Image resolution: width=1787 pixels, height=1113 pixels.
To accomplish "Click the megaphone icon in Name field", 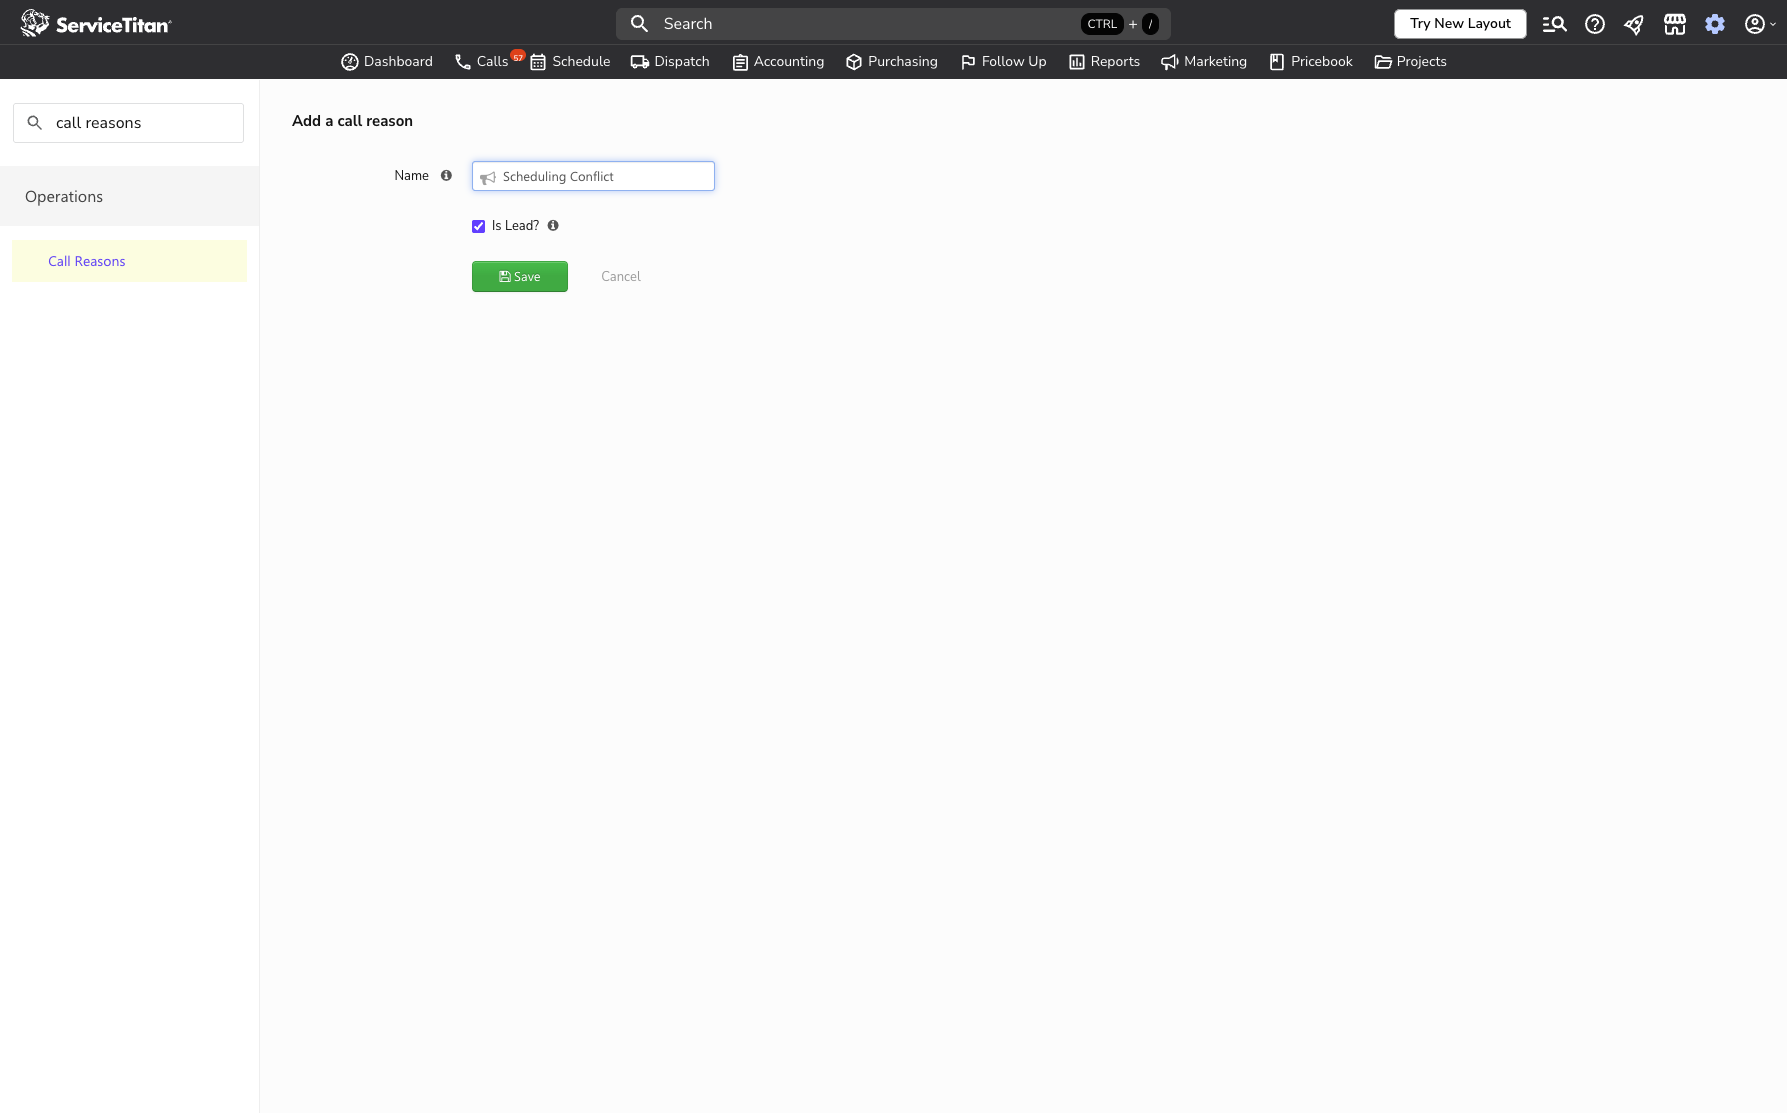I will pos(488,177).
